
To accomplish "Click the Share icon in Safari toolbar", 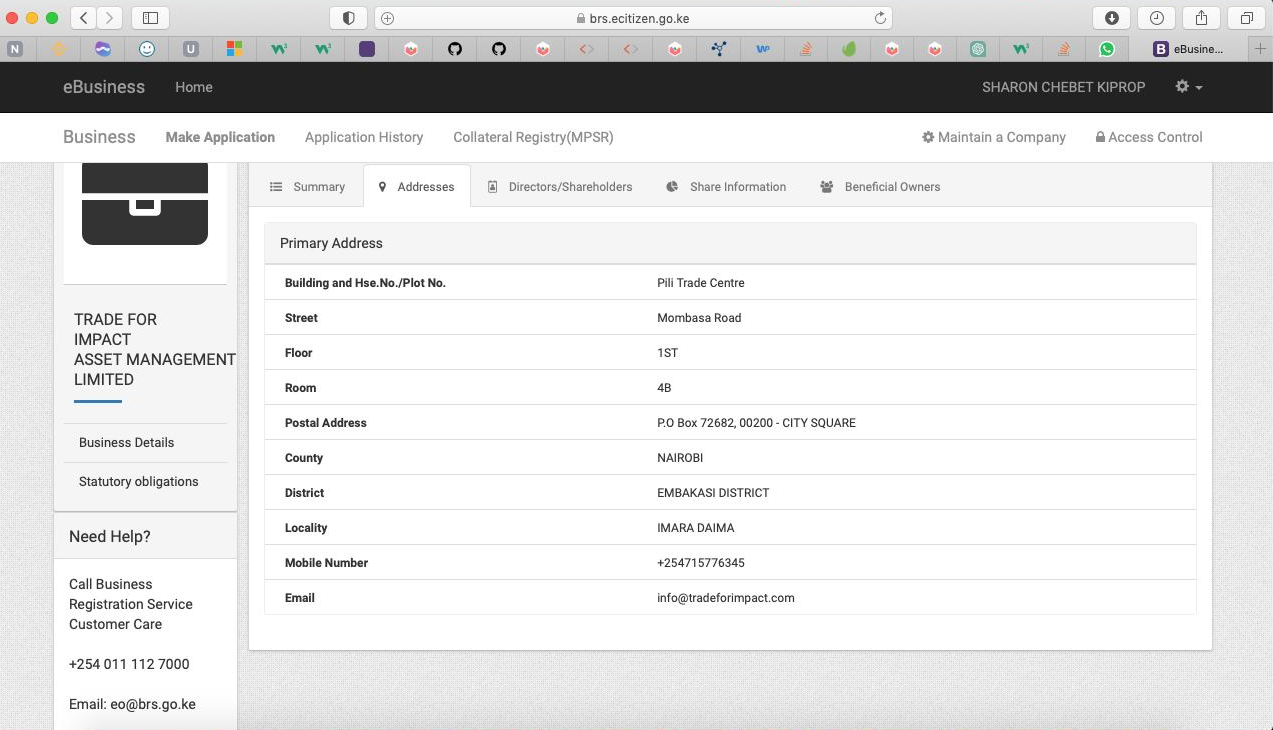I will pyautogui.click(x=1201, y=18).
